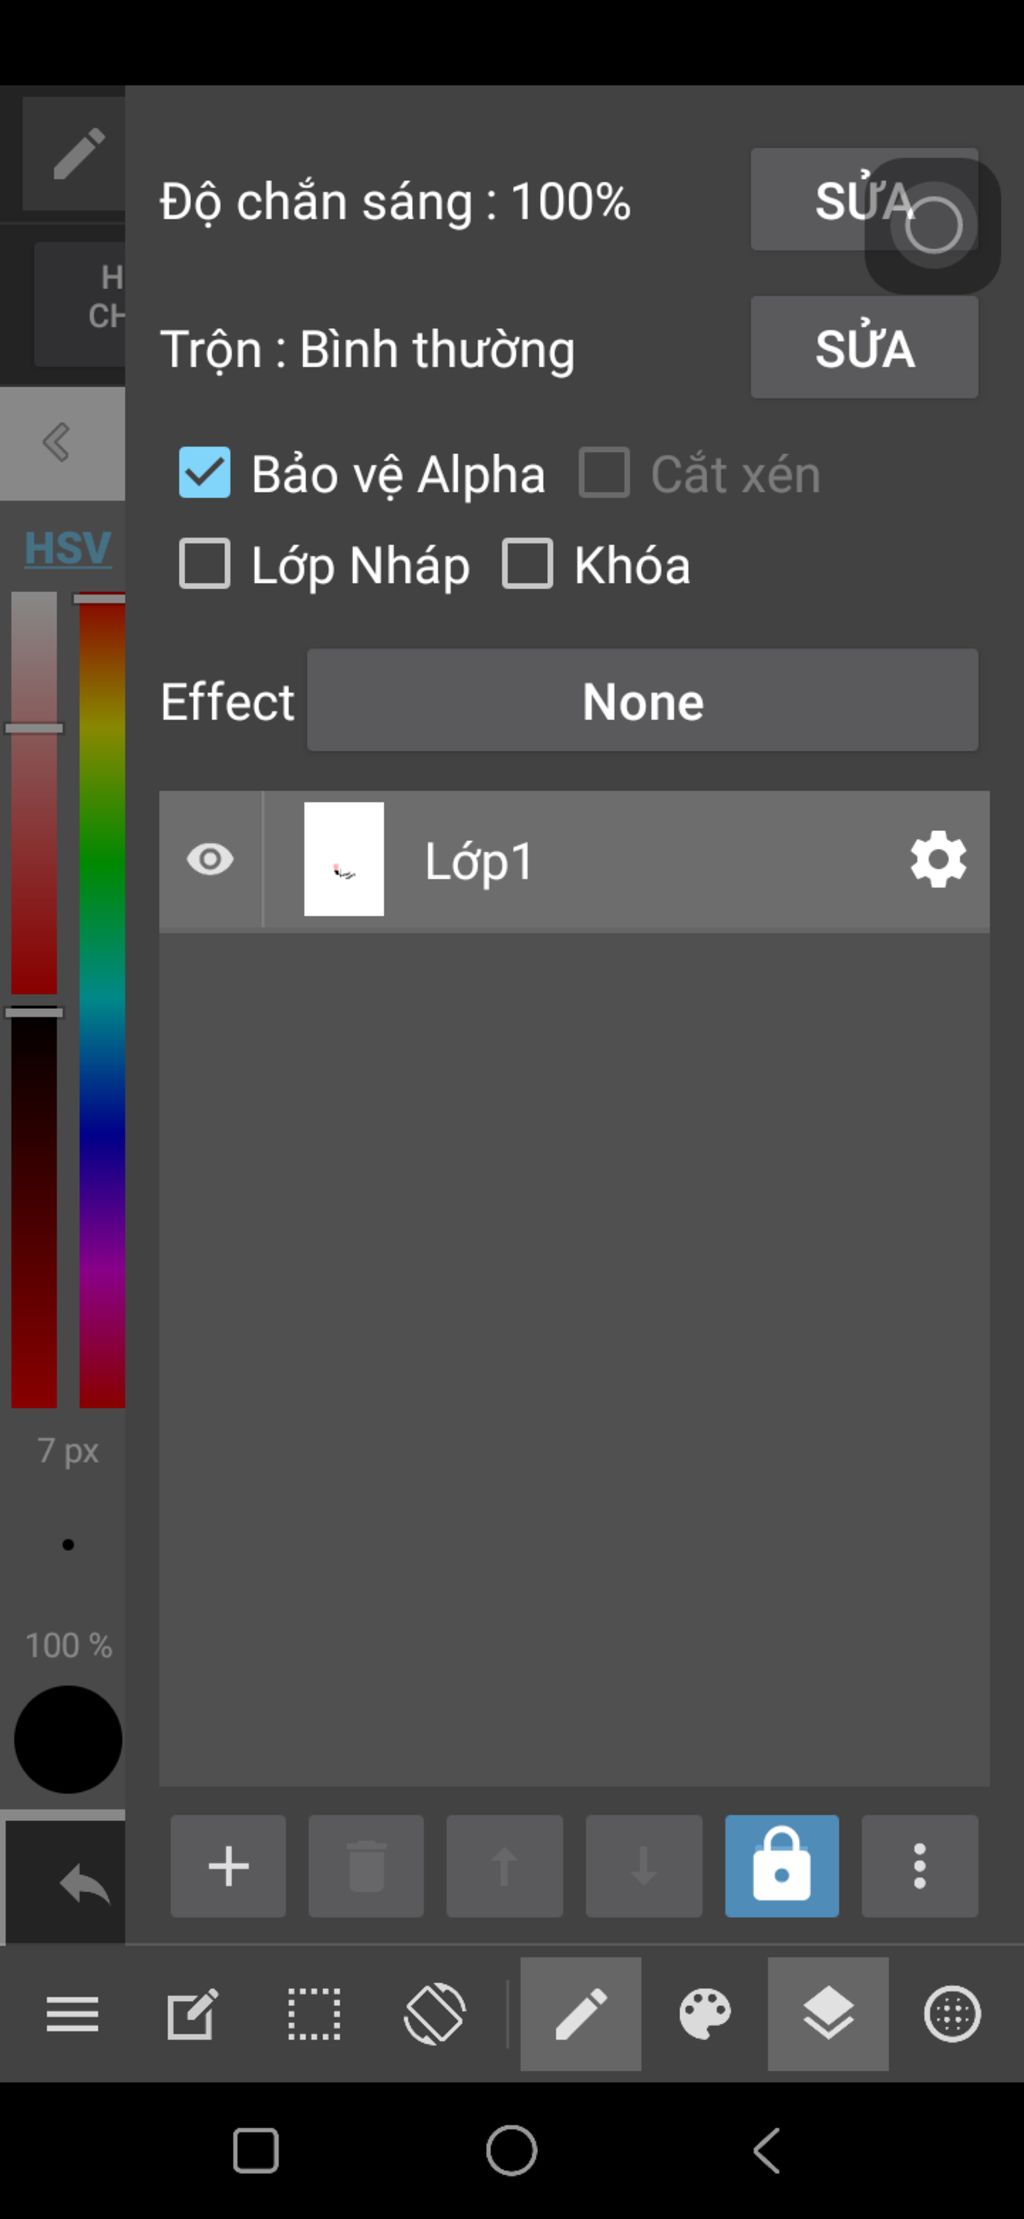Hide Lớp1 layer with eye icon
Image resolution: width=1024 pixels, height=2219 pixels.
coord(210,860)
